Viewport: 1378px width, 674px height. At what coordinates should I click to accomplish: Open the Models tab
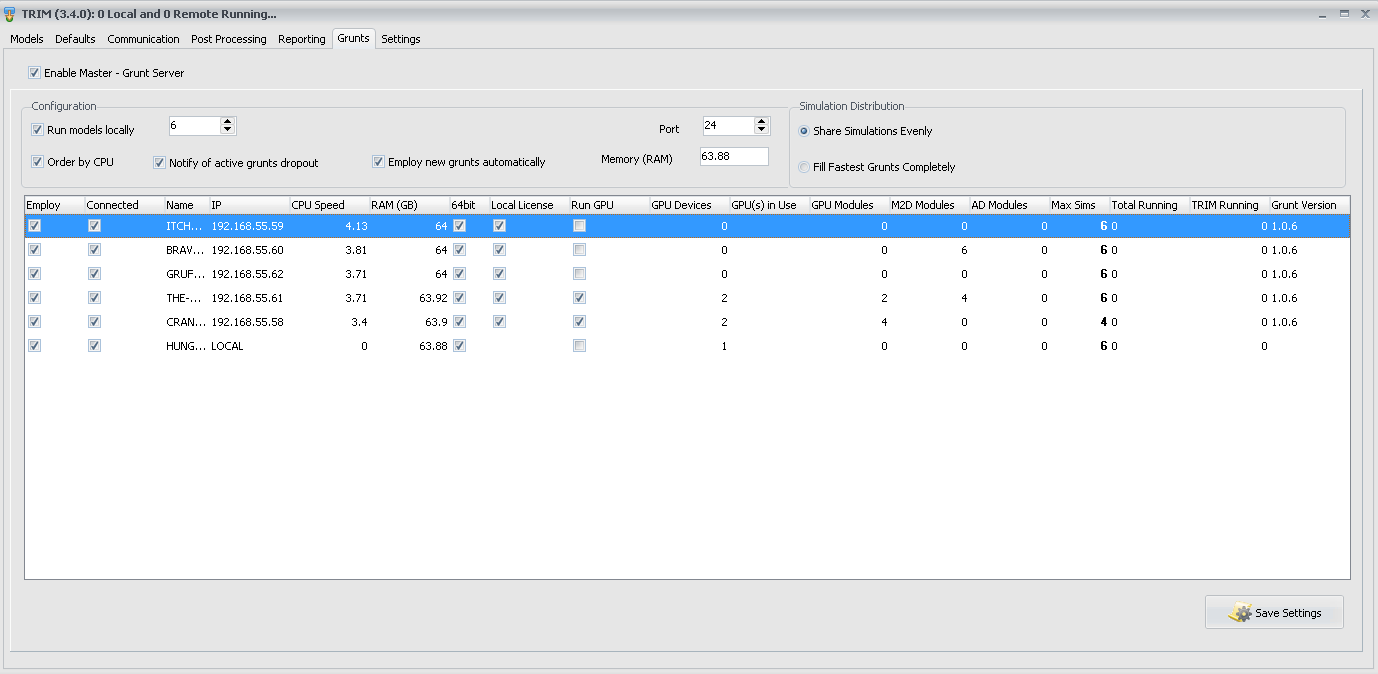click(27, 39)
